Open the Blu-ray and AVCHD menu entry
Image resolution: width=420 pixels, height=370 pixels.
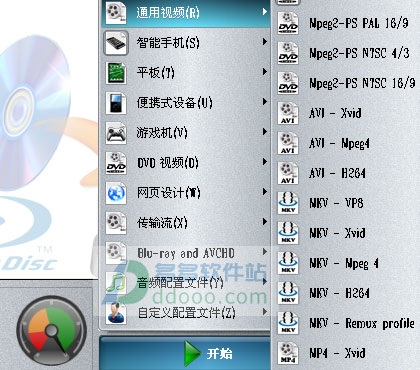pyautogui.click(x=185, y=253)
